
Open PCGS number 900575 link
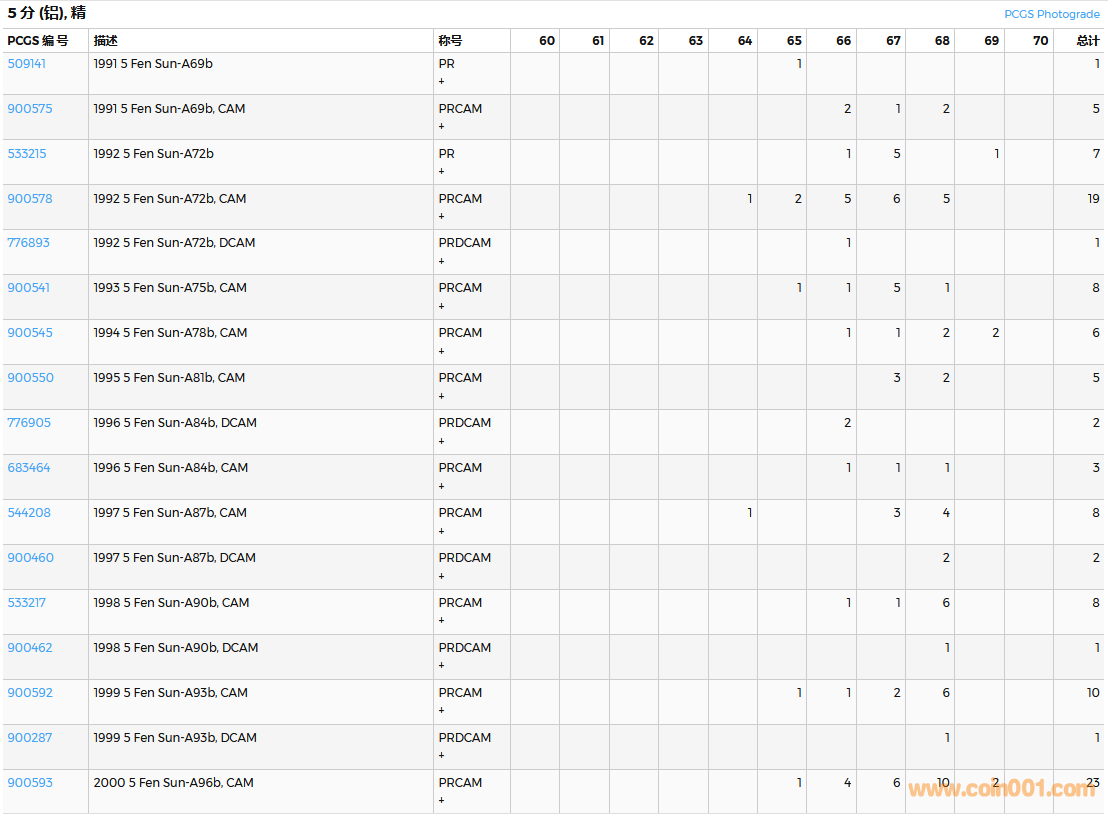(x=30, y=109)
